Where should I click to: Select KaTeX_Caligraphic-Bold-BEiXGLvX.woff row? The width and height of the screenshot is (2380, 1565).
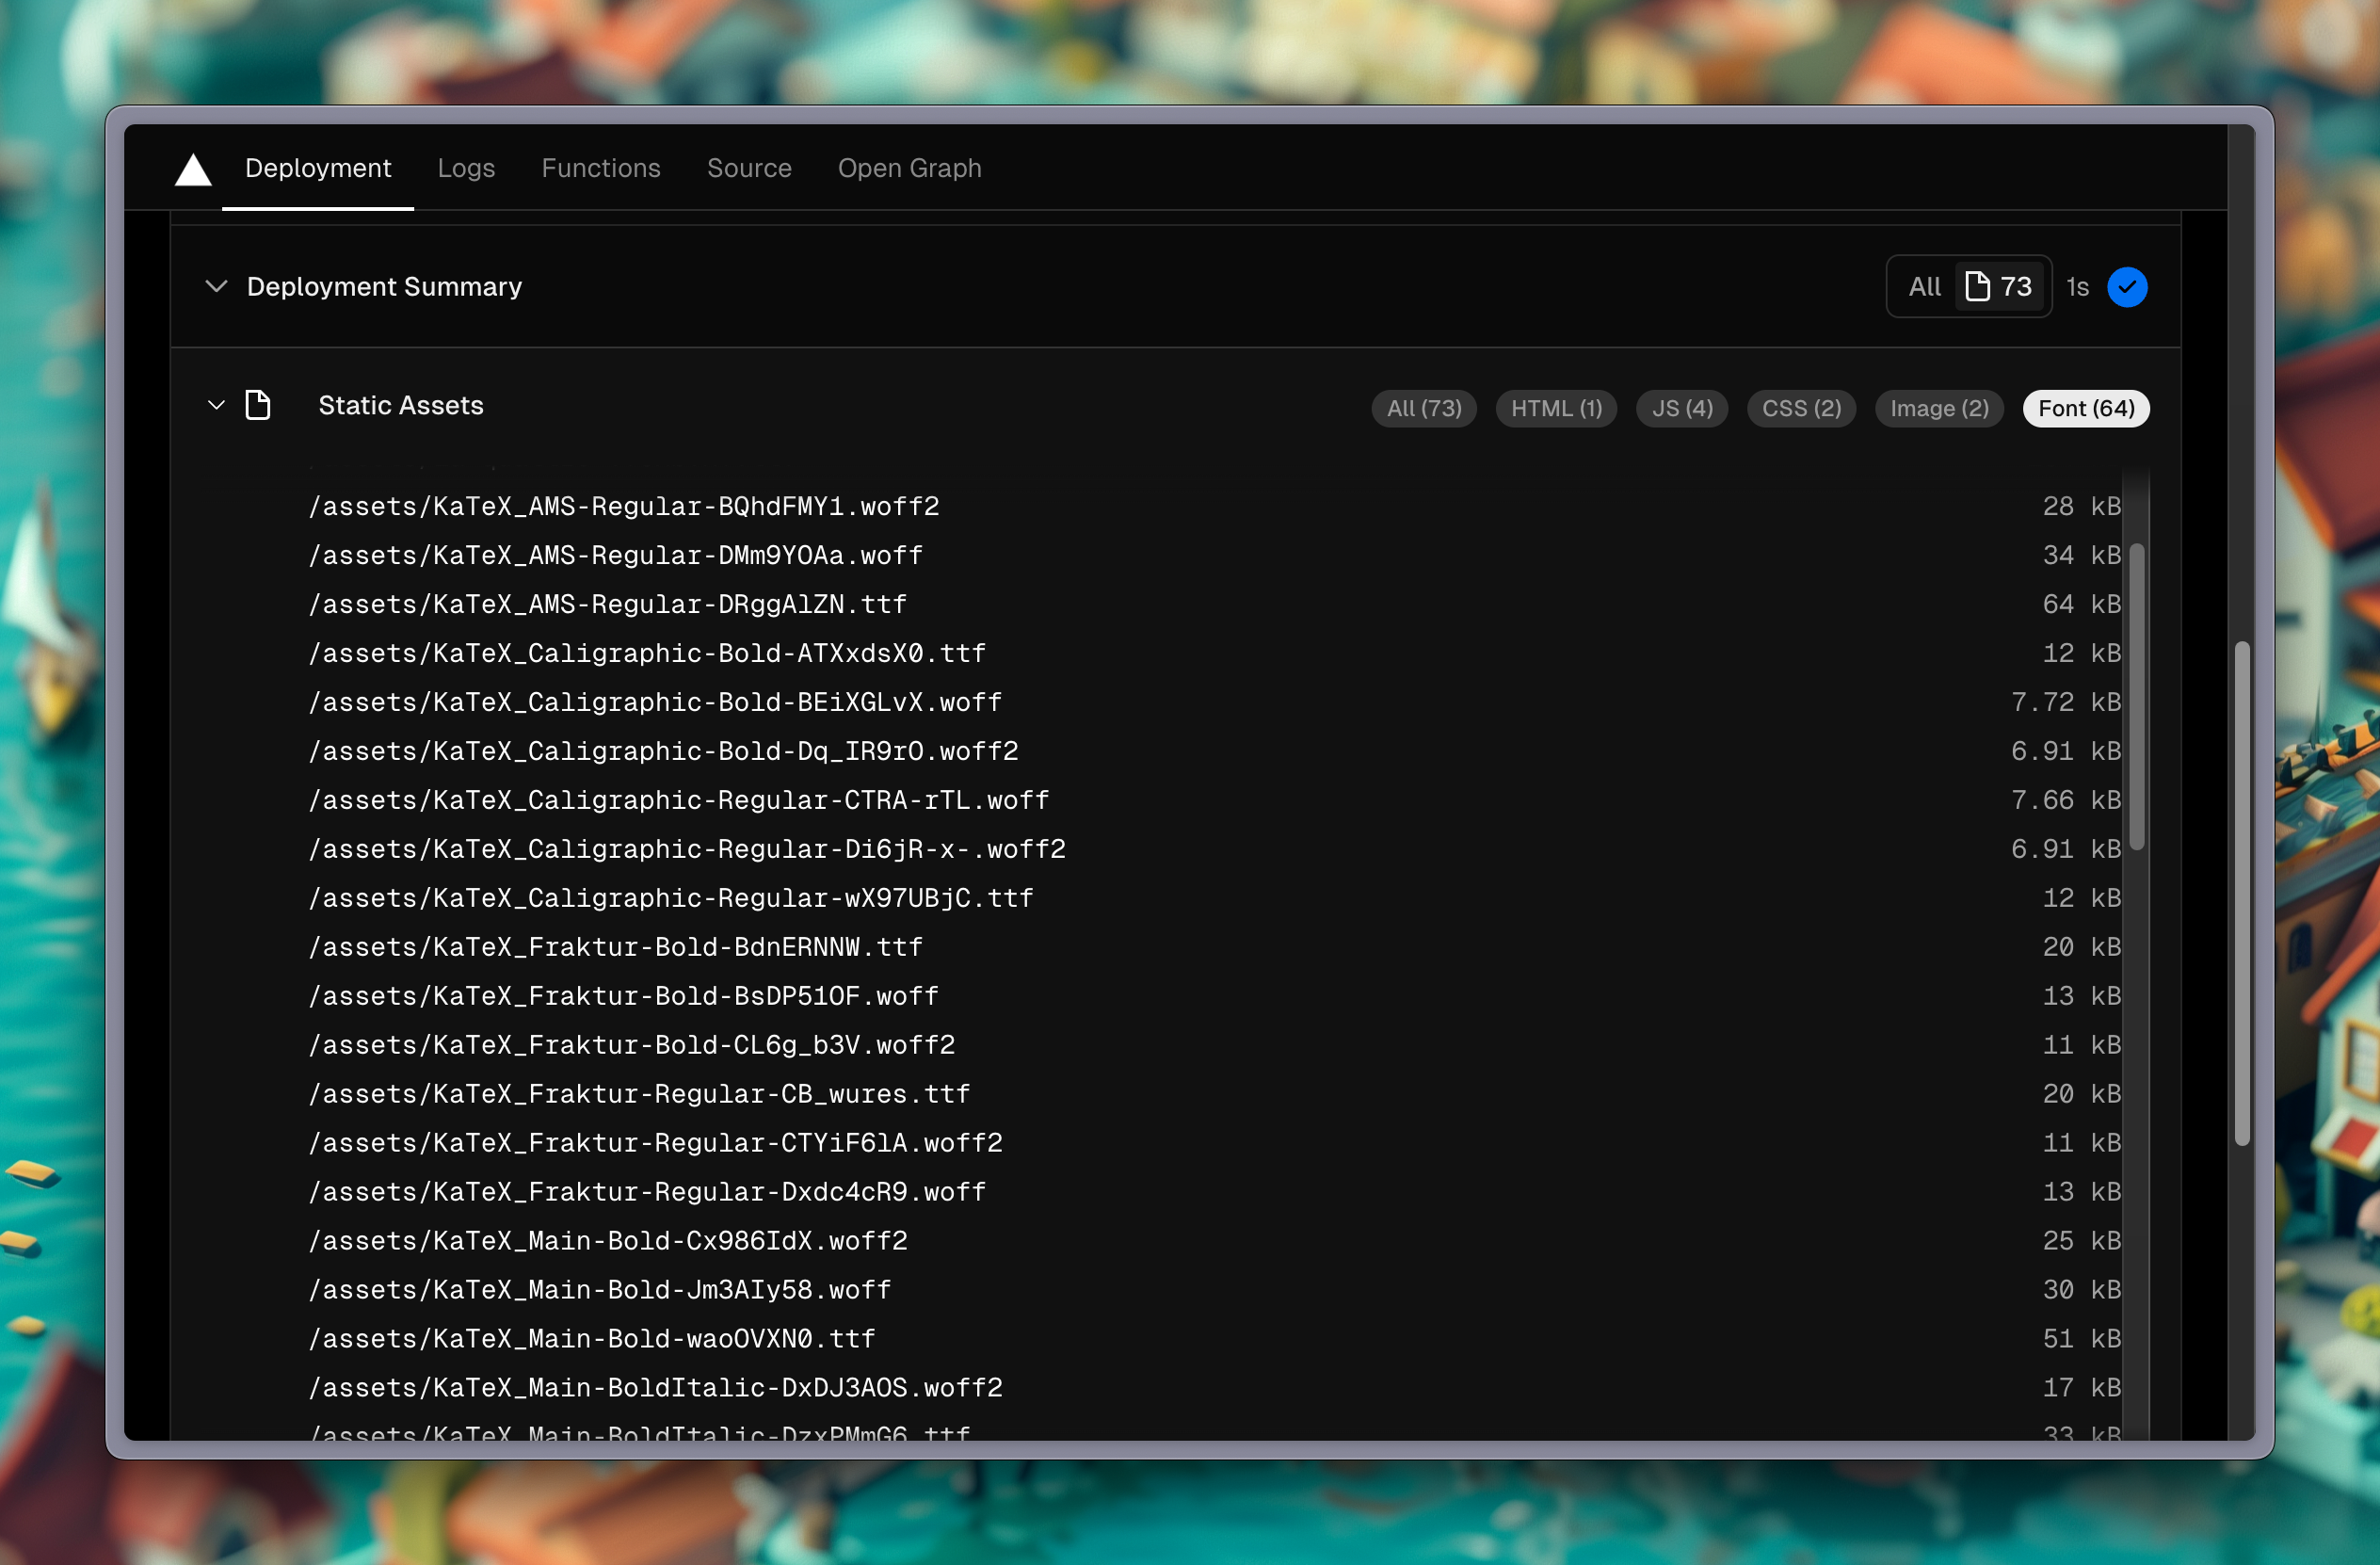[1214, 702]
